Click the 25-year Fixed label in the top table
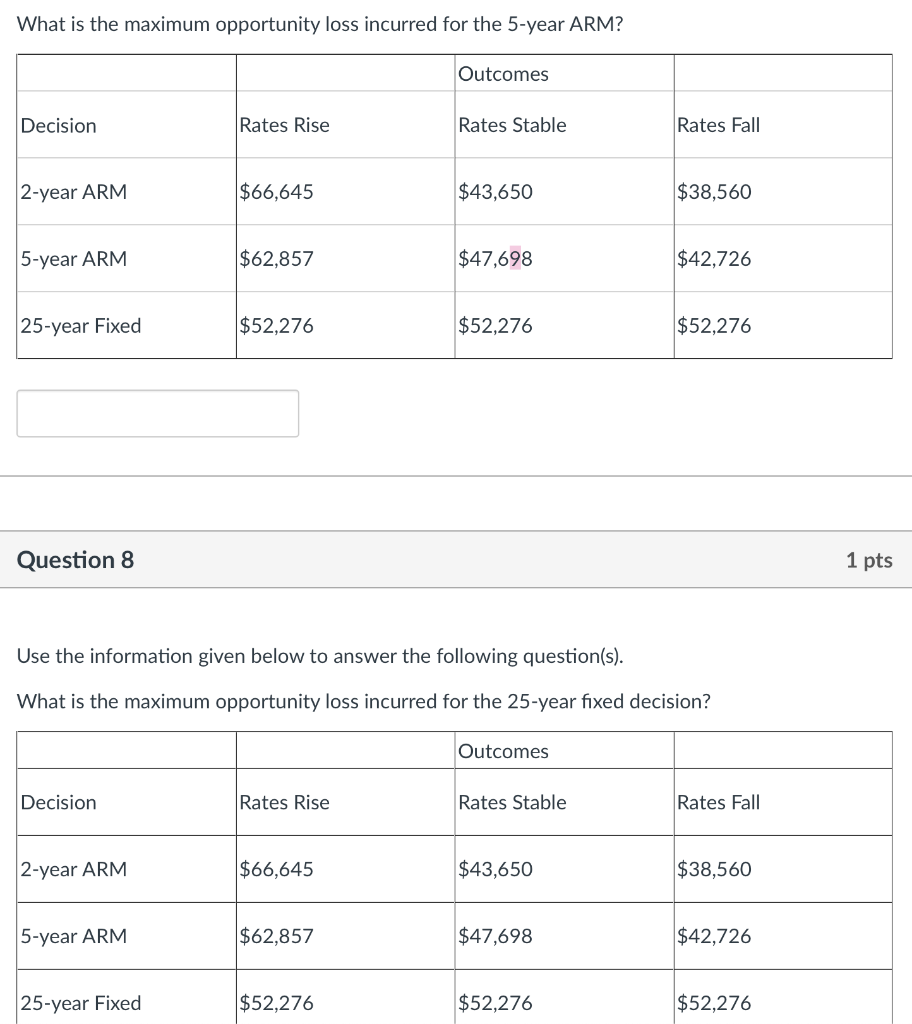The height and width of the screenshot is (1024, 912). pos(80,325)
